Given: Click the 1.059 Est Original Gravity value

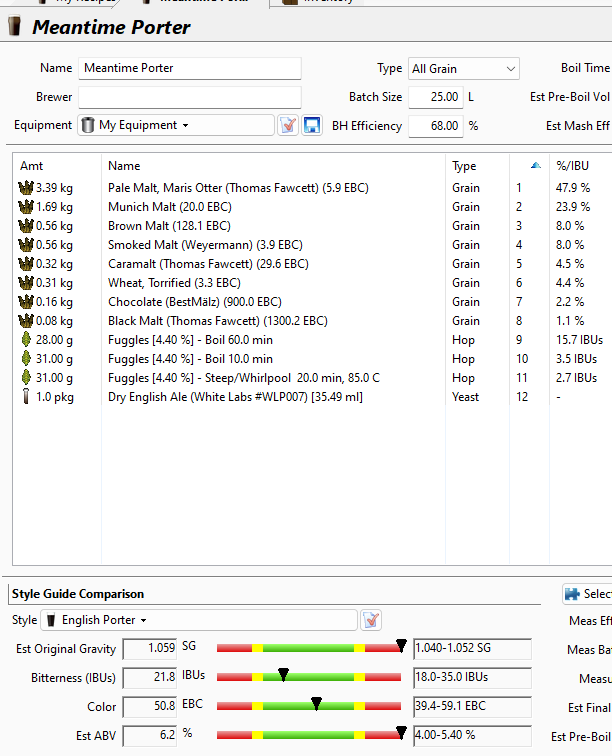Looking at the screenshot, I should [x=150, y=648].
